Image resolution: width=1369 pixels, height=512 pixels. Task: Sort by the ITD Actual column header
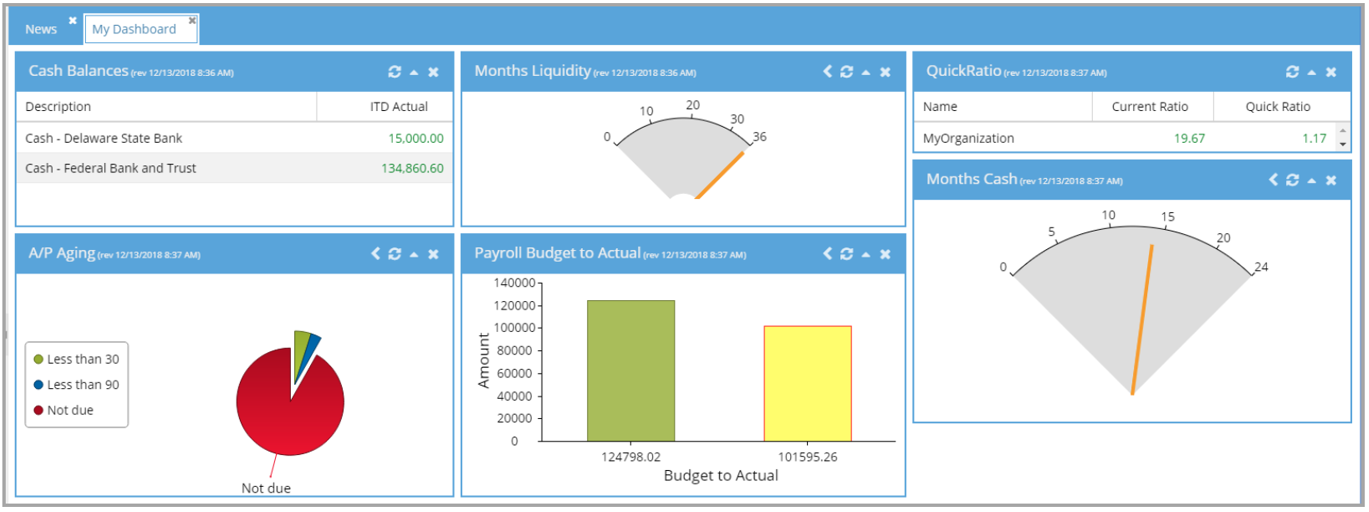(385, 106)
